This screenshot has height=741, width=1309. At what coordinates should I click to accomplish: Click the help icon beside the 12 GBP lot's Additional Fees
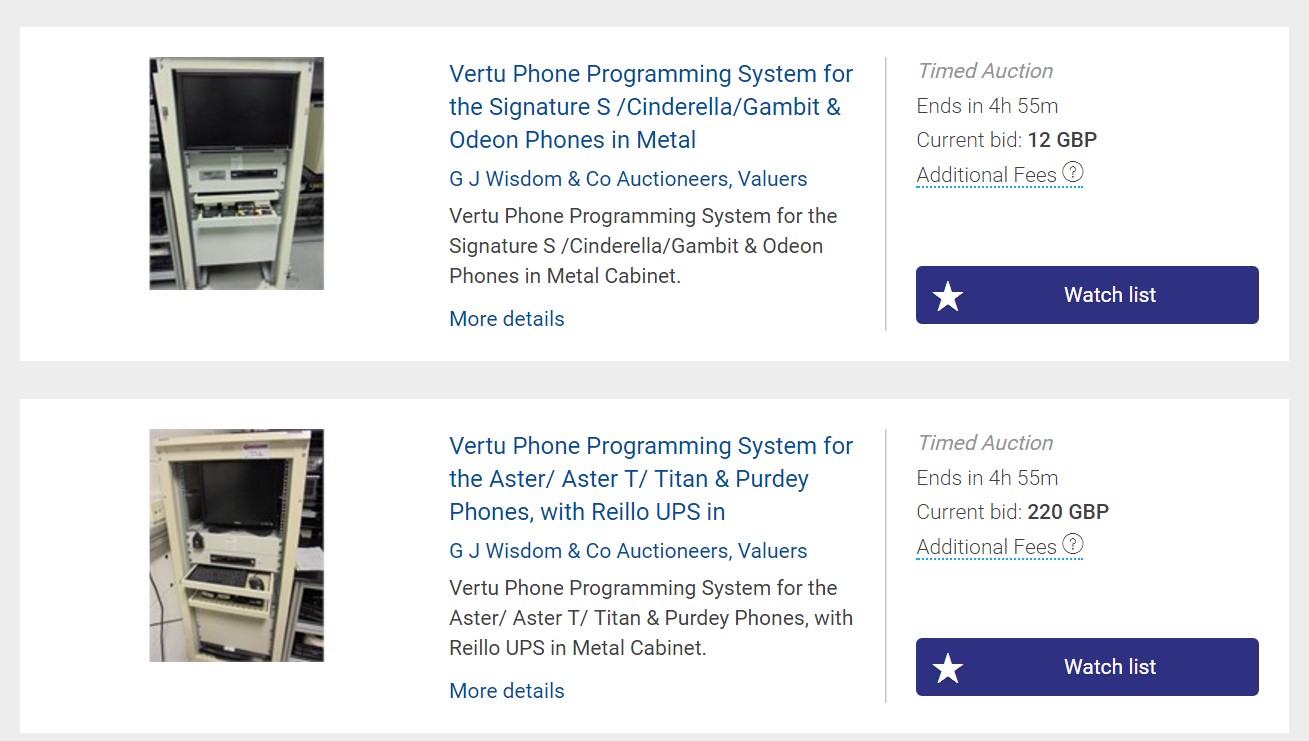point(1072,173)
